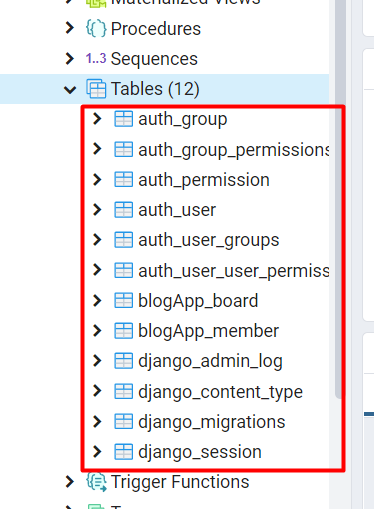Select the django_migrations table name
This screenshot has width=374, height=509.
point(212,422)
